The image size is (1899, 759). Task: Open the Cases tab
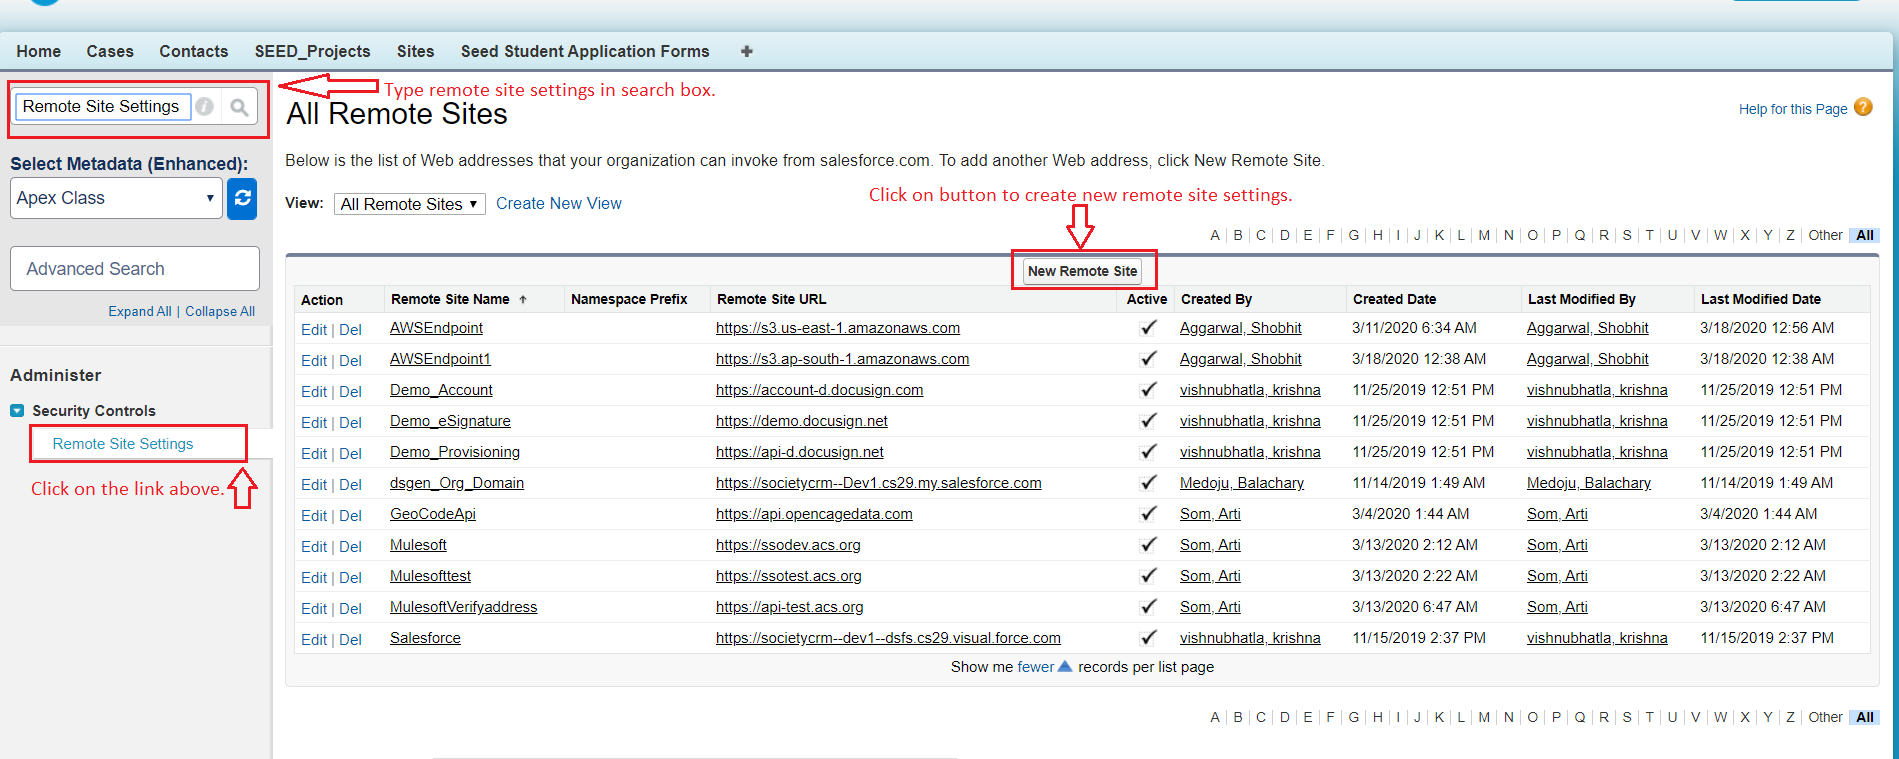point(110,51)
